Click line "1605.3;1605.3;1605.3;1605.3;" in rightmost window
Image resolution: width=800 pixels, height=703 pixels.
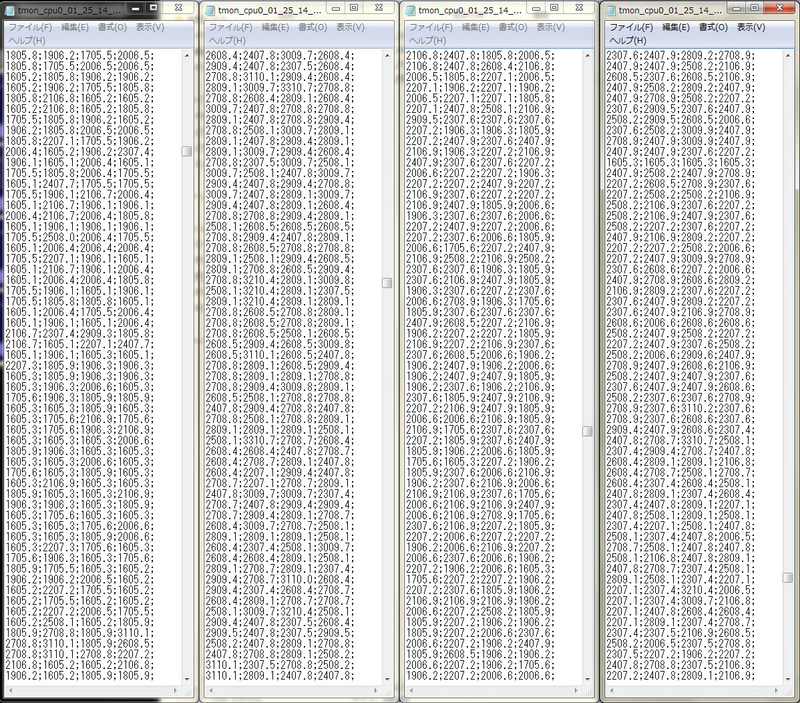coord(681,162)
